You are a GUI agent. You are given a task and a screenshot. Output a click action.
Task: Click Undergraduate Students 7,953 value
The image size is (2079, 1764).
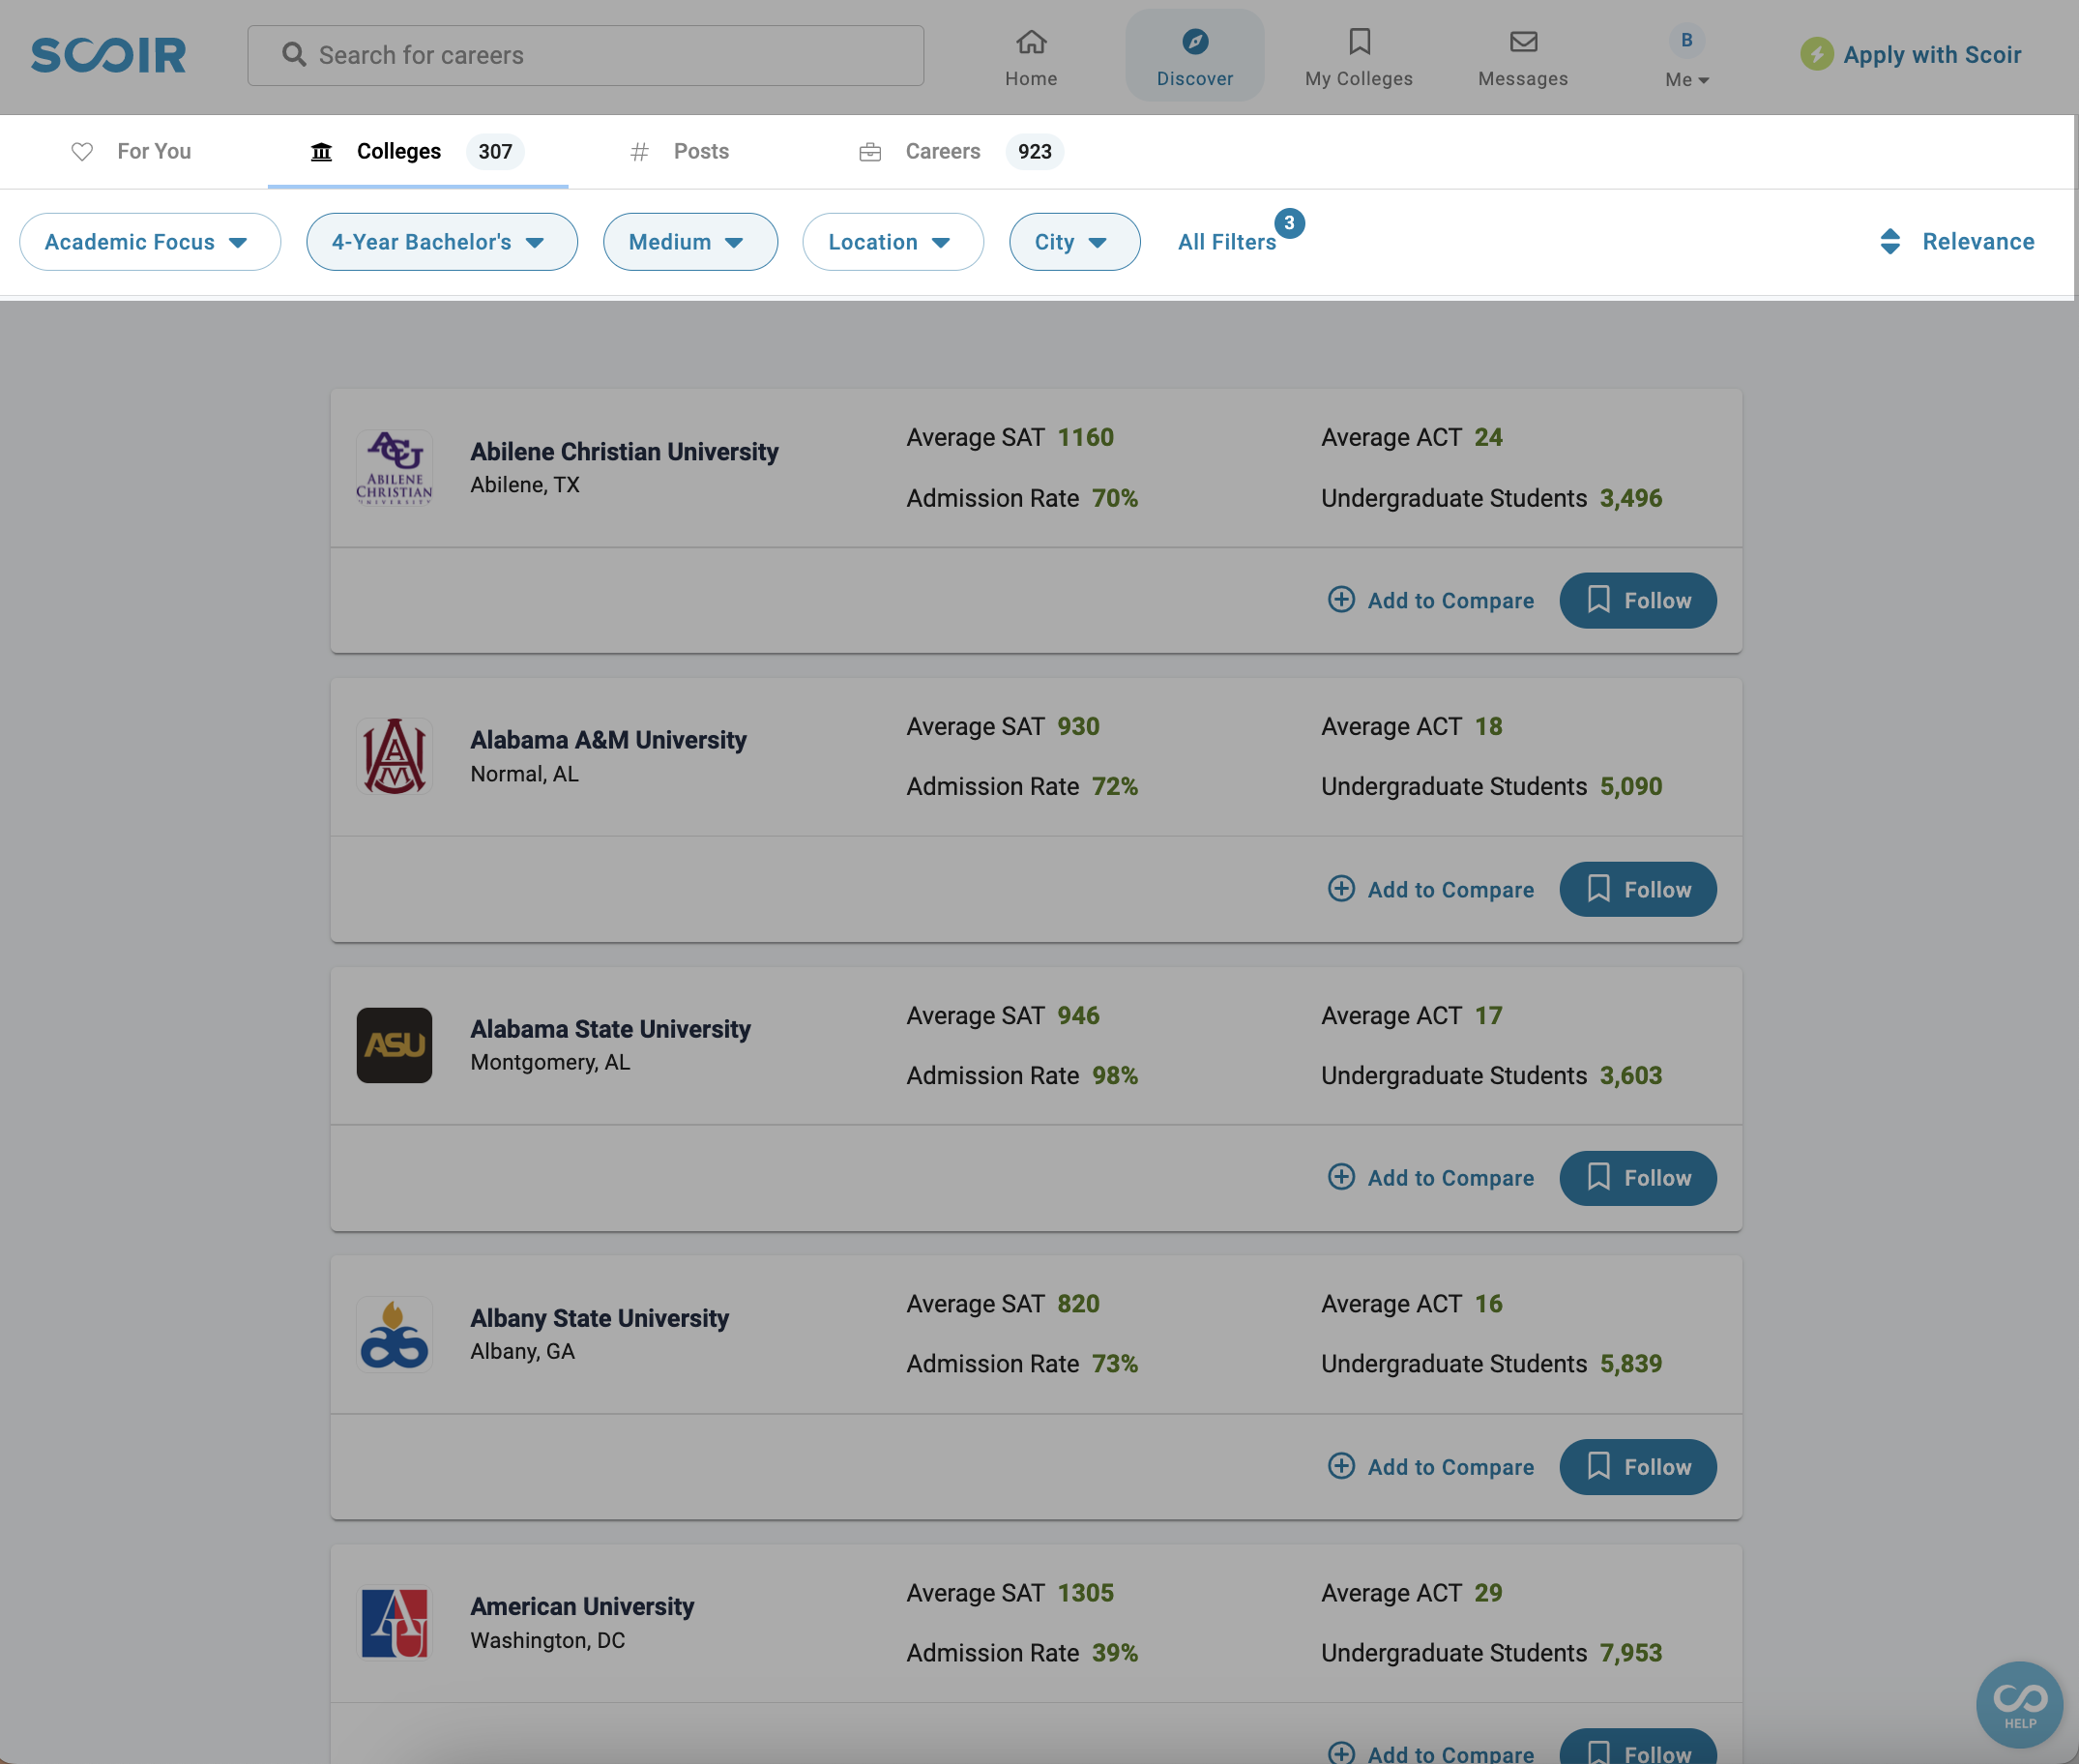(1631, 1652)
